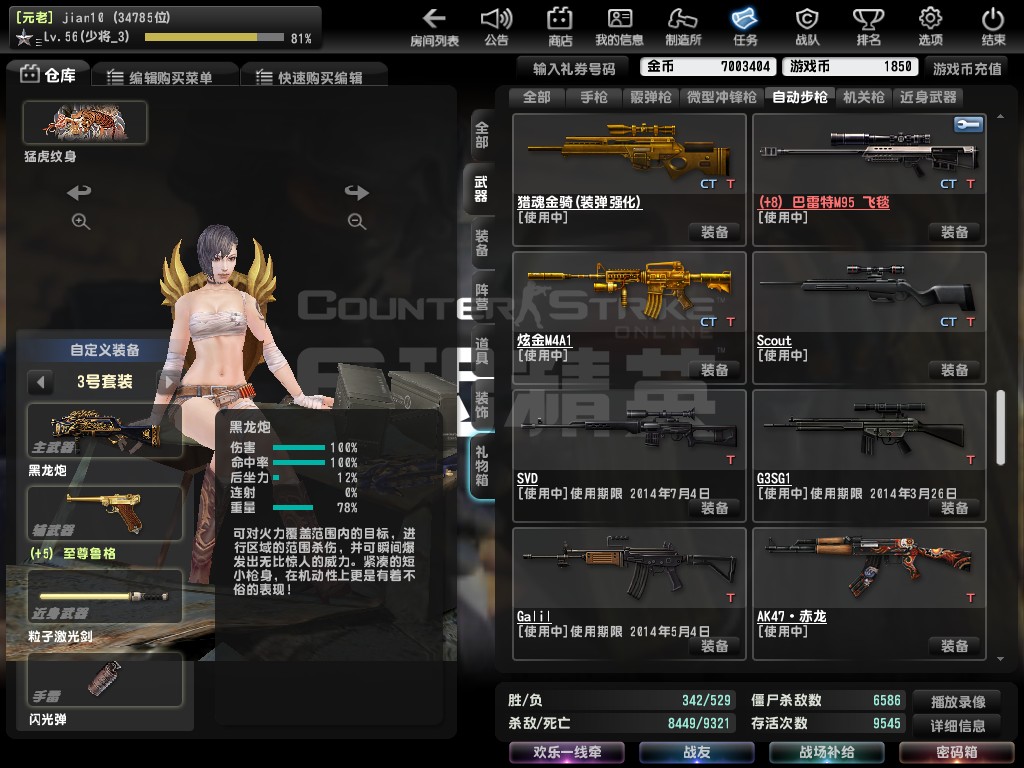Open the shop (商店) icon
This screenshot has height=768, width=1024.
560,26
